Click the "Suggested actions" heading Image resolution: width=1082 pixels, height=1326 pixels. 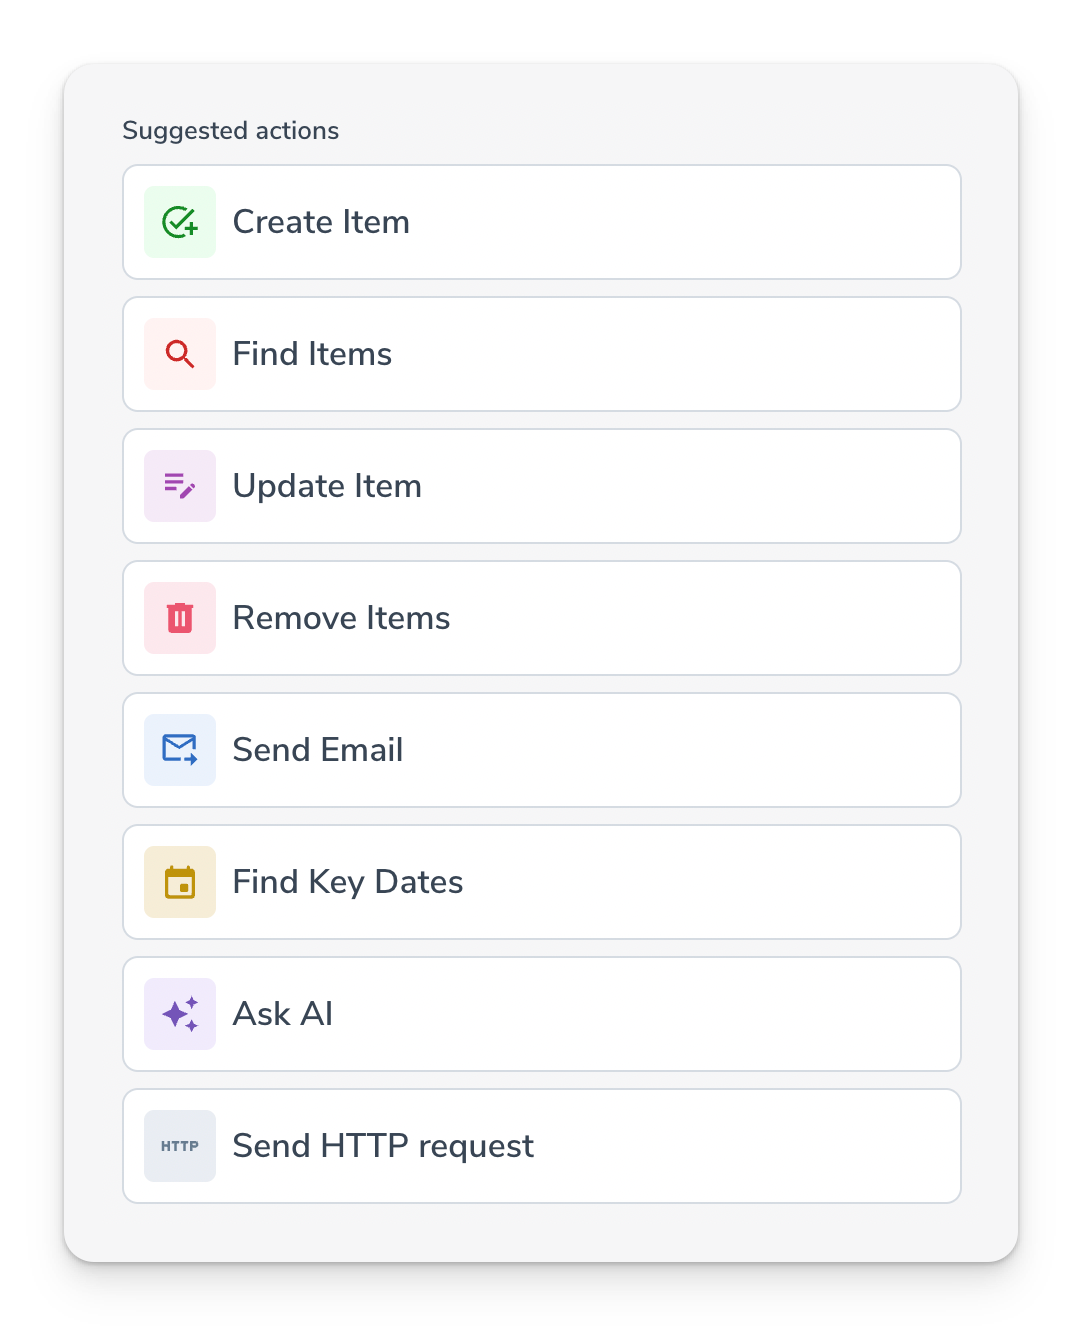click(231, 131)
